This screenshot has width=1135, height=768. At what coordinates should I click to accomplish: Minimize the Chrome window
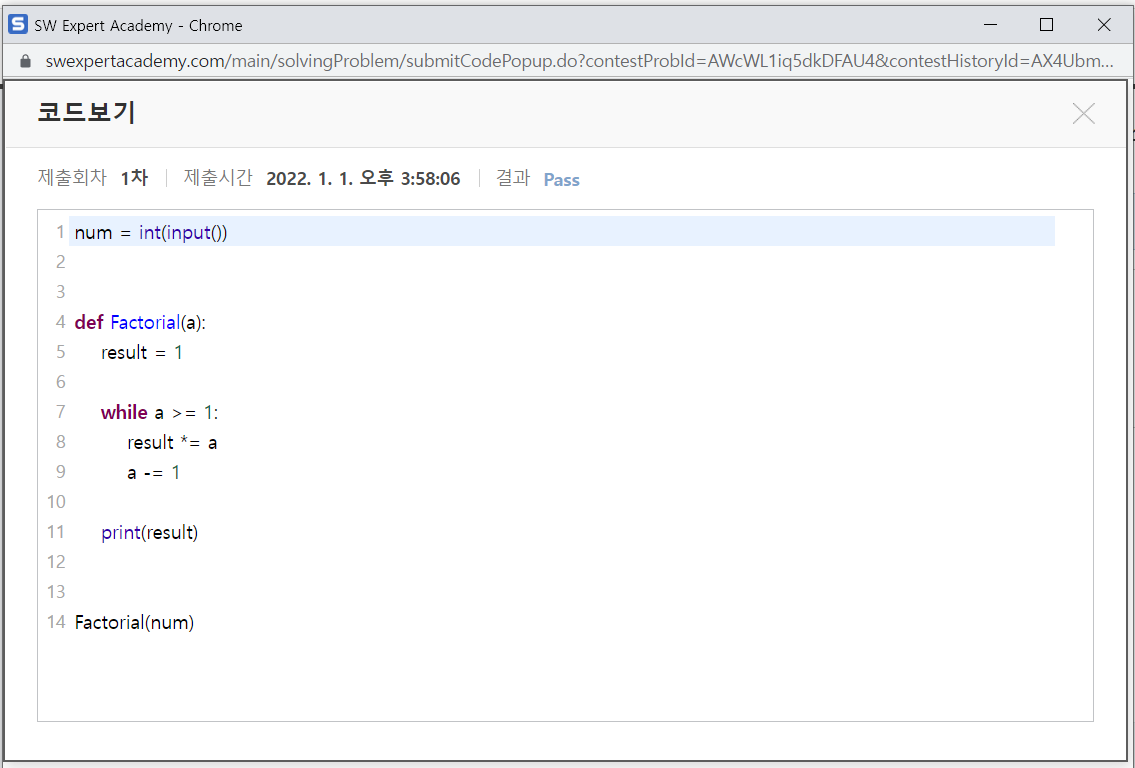point(991,25)
